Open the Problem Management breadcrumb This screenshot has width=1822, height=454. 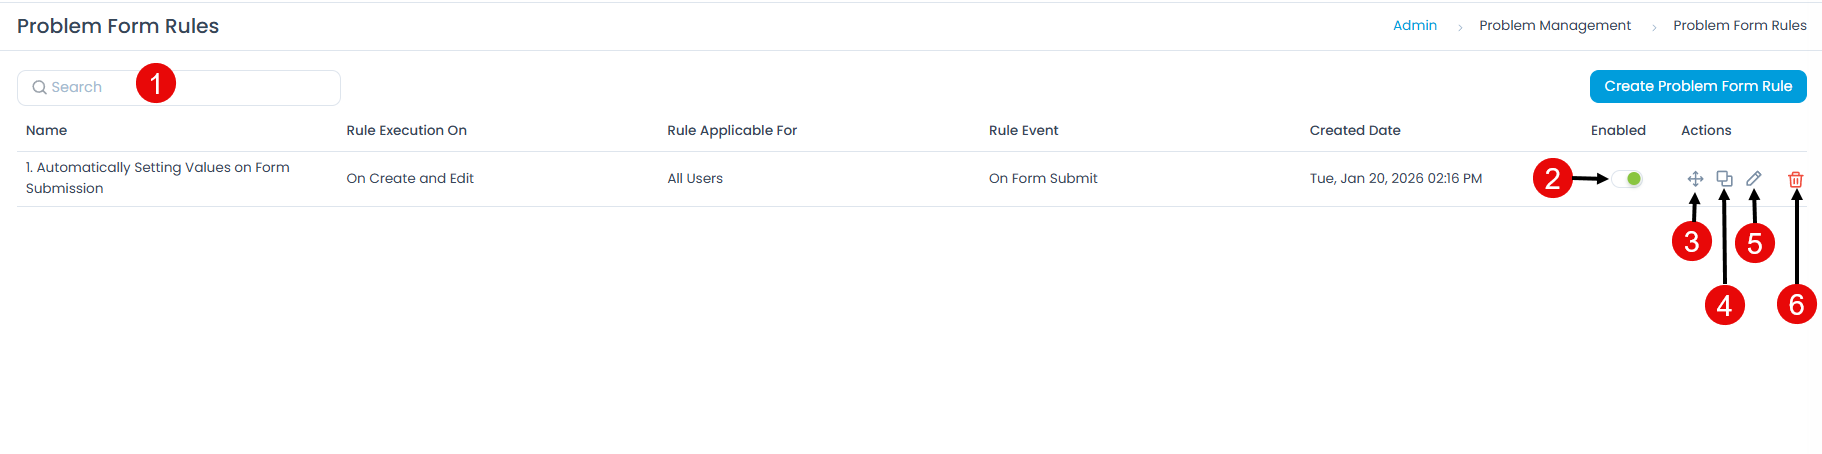(x=1554, y=26)
